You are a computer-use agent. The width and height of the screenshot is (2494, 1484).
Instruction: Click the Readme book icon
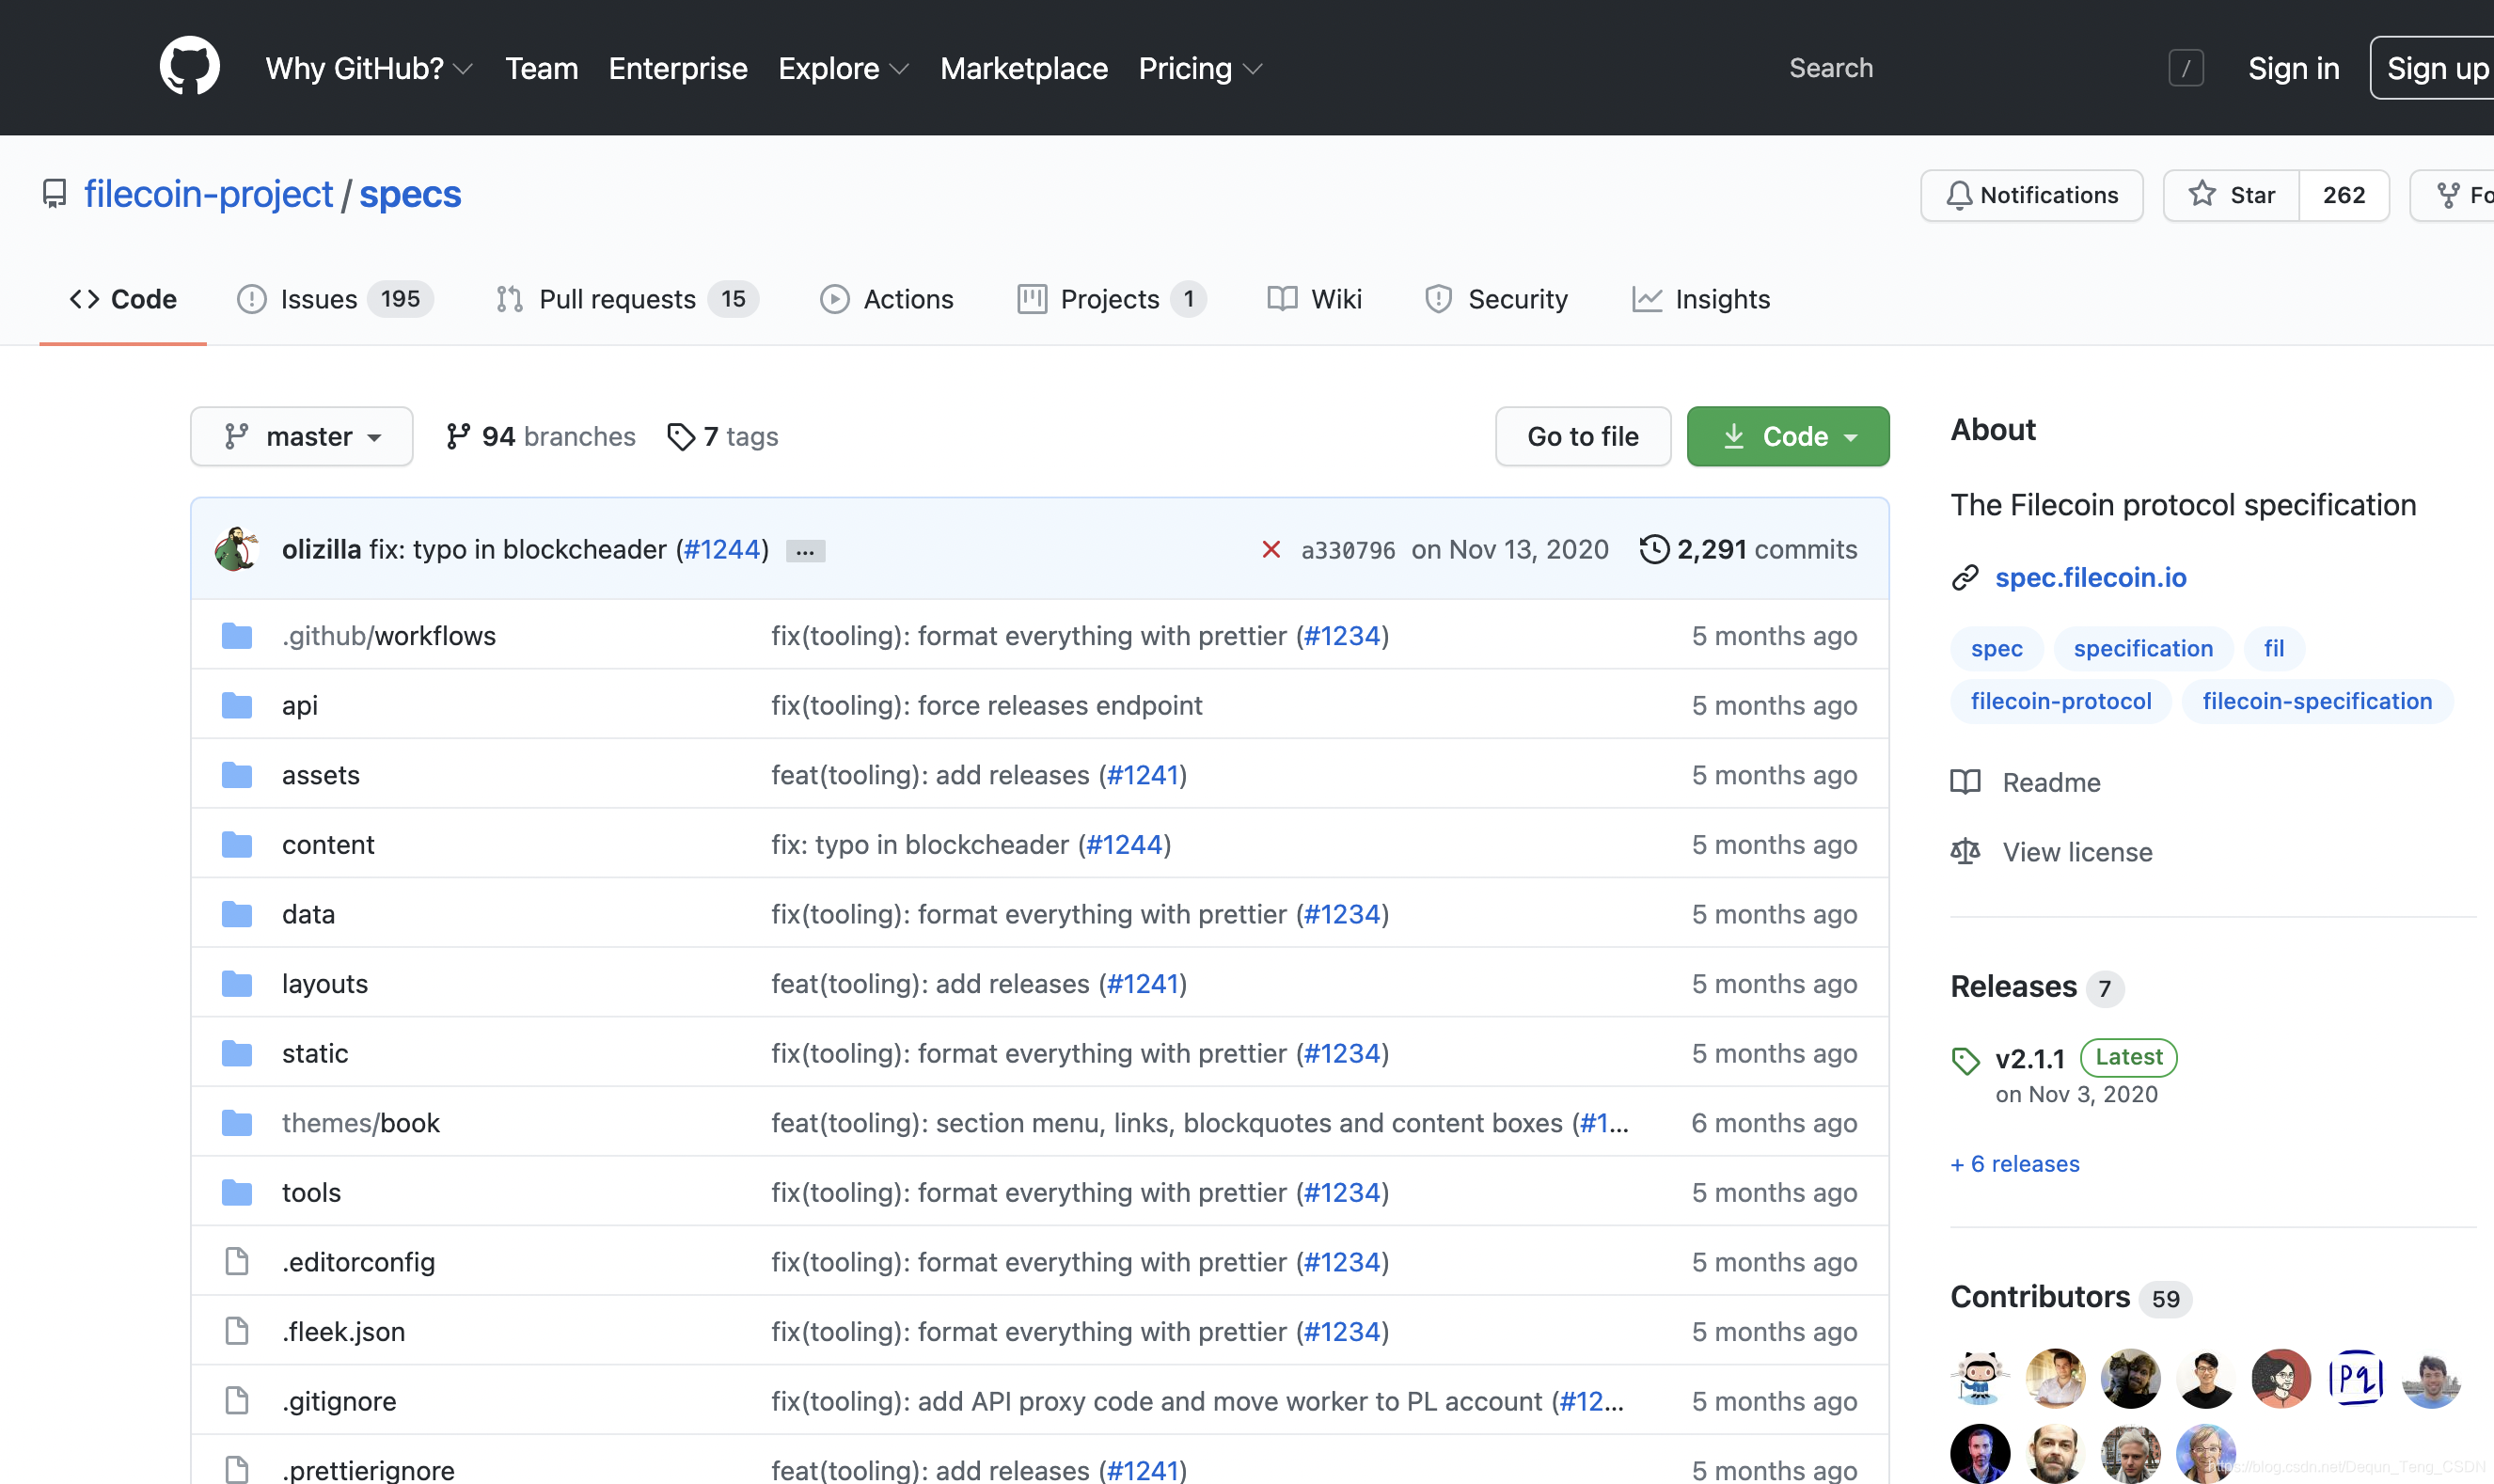click(1965, 783)
